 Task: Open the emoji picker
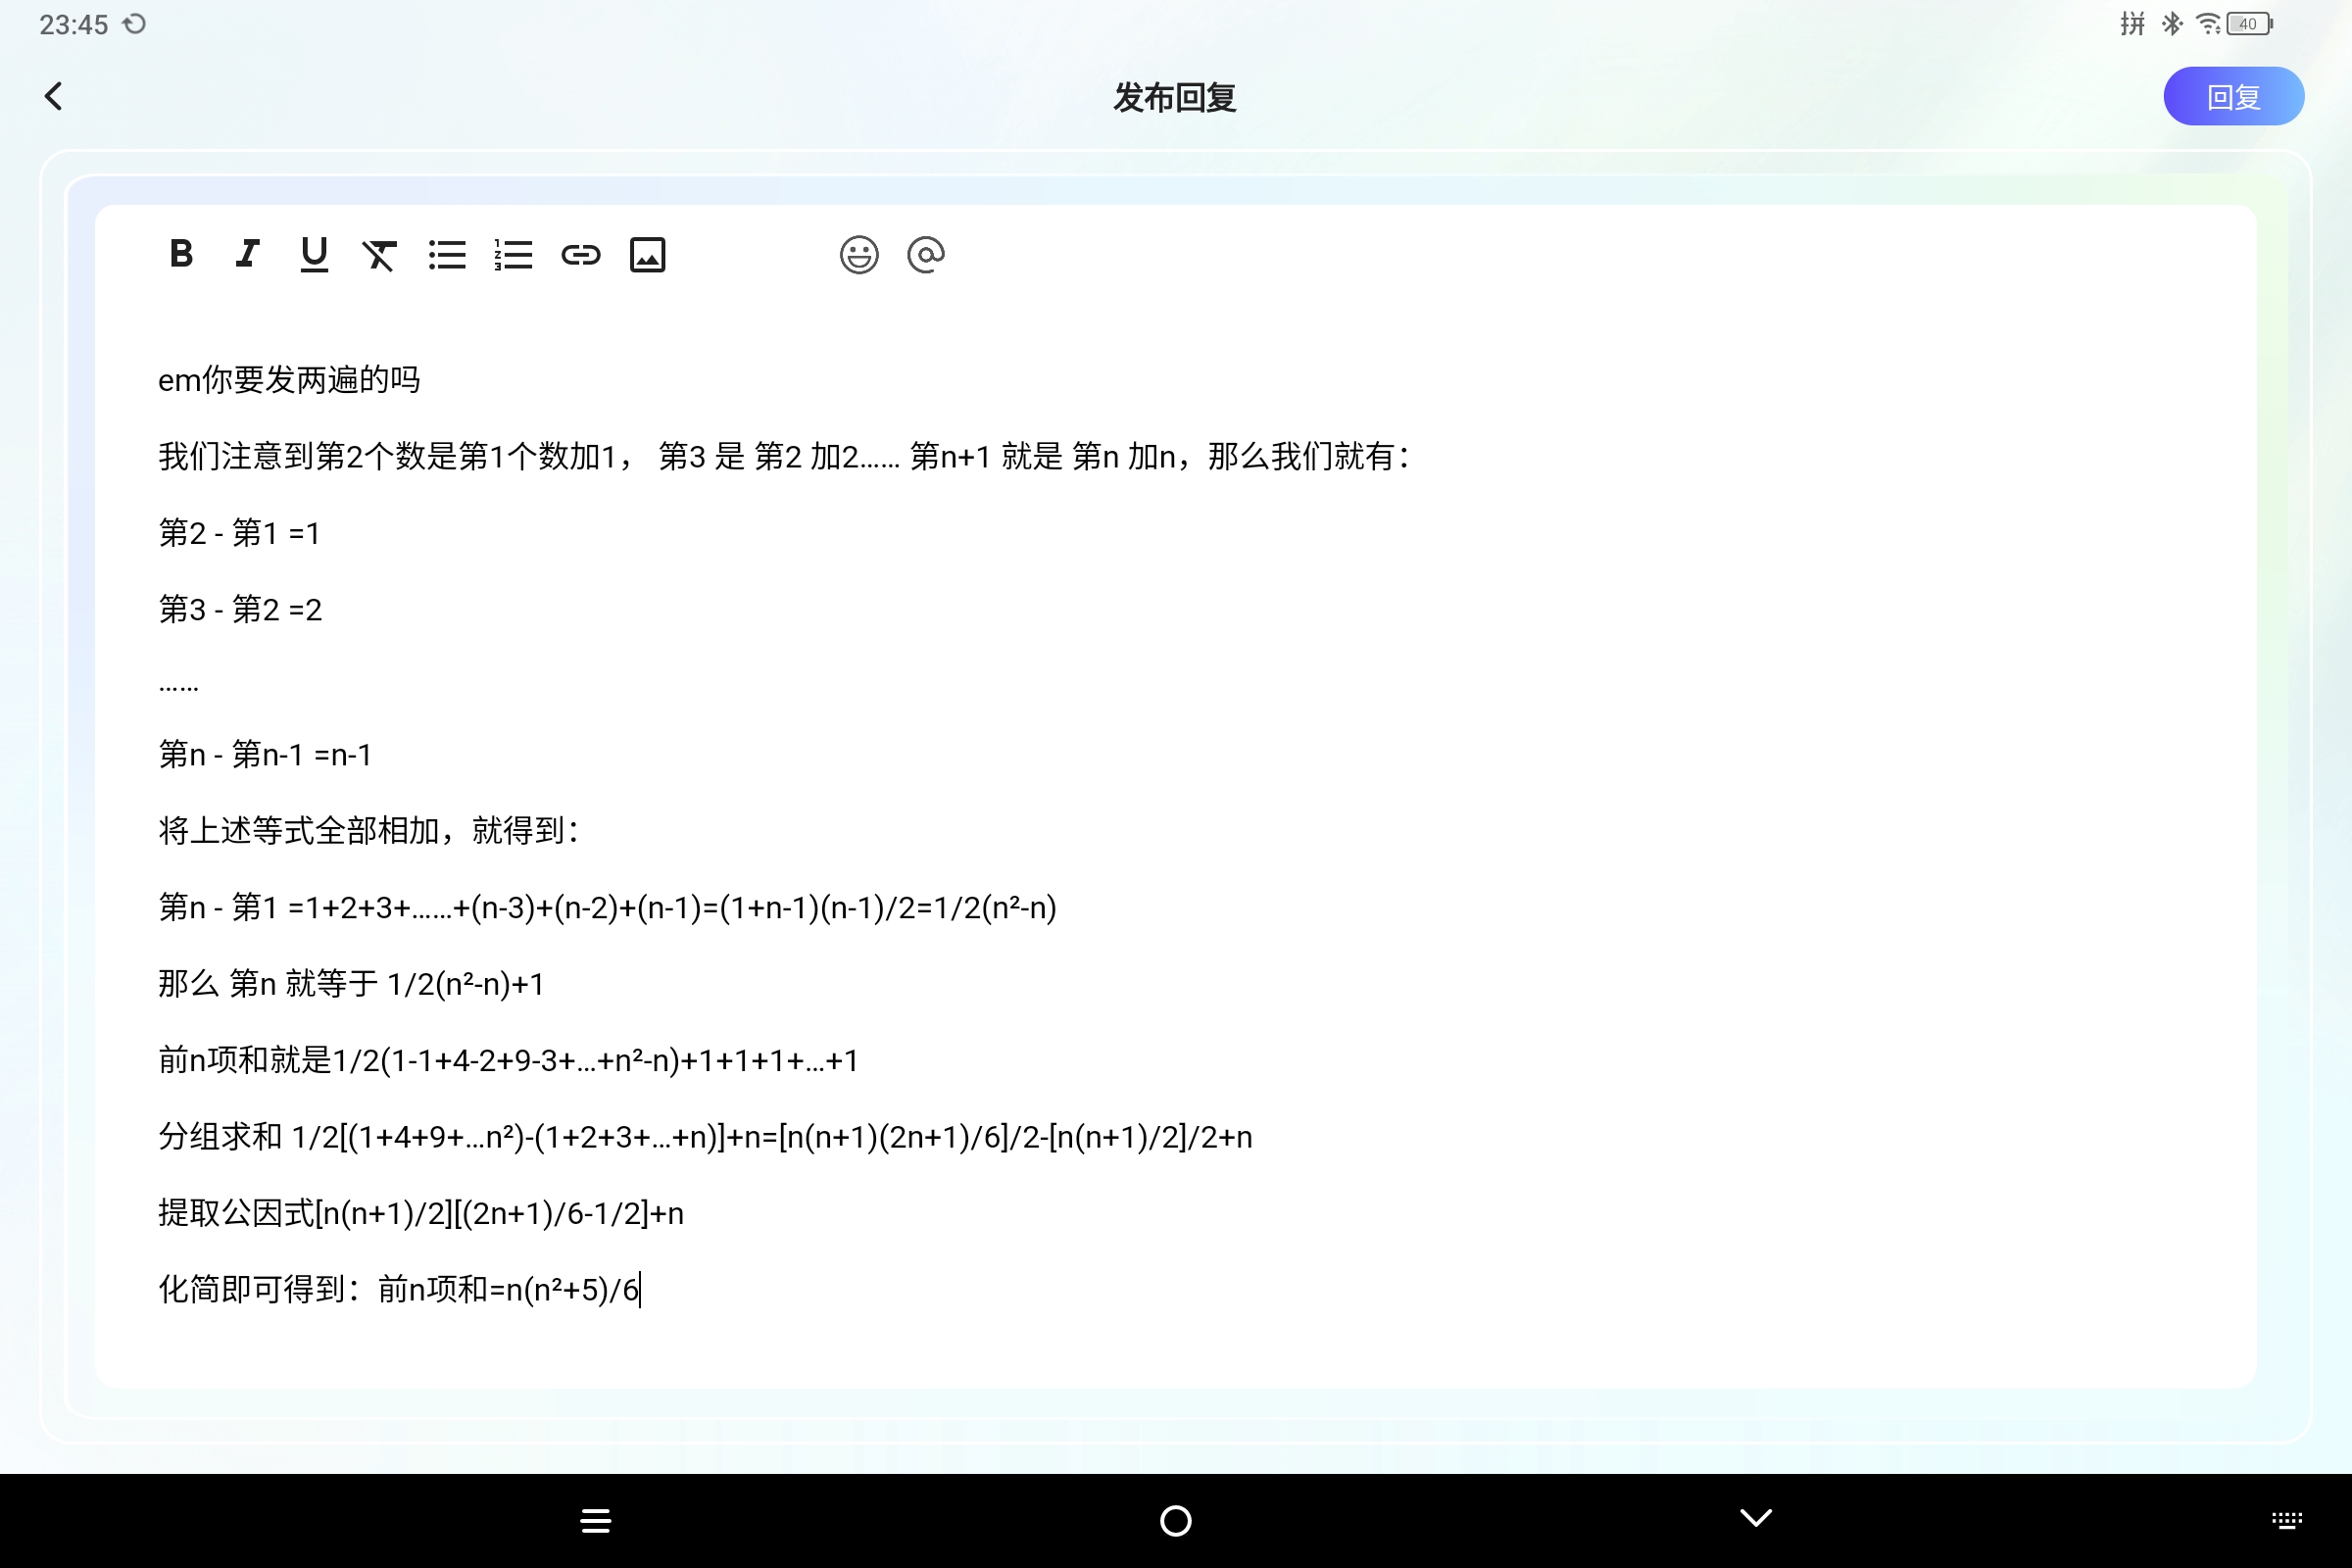858,255
